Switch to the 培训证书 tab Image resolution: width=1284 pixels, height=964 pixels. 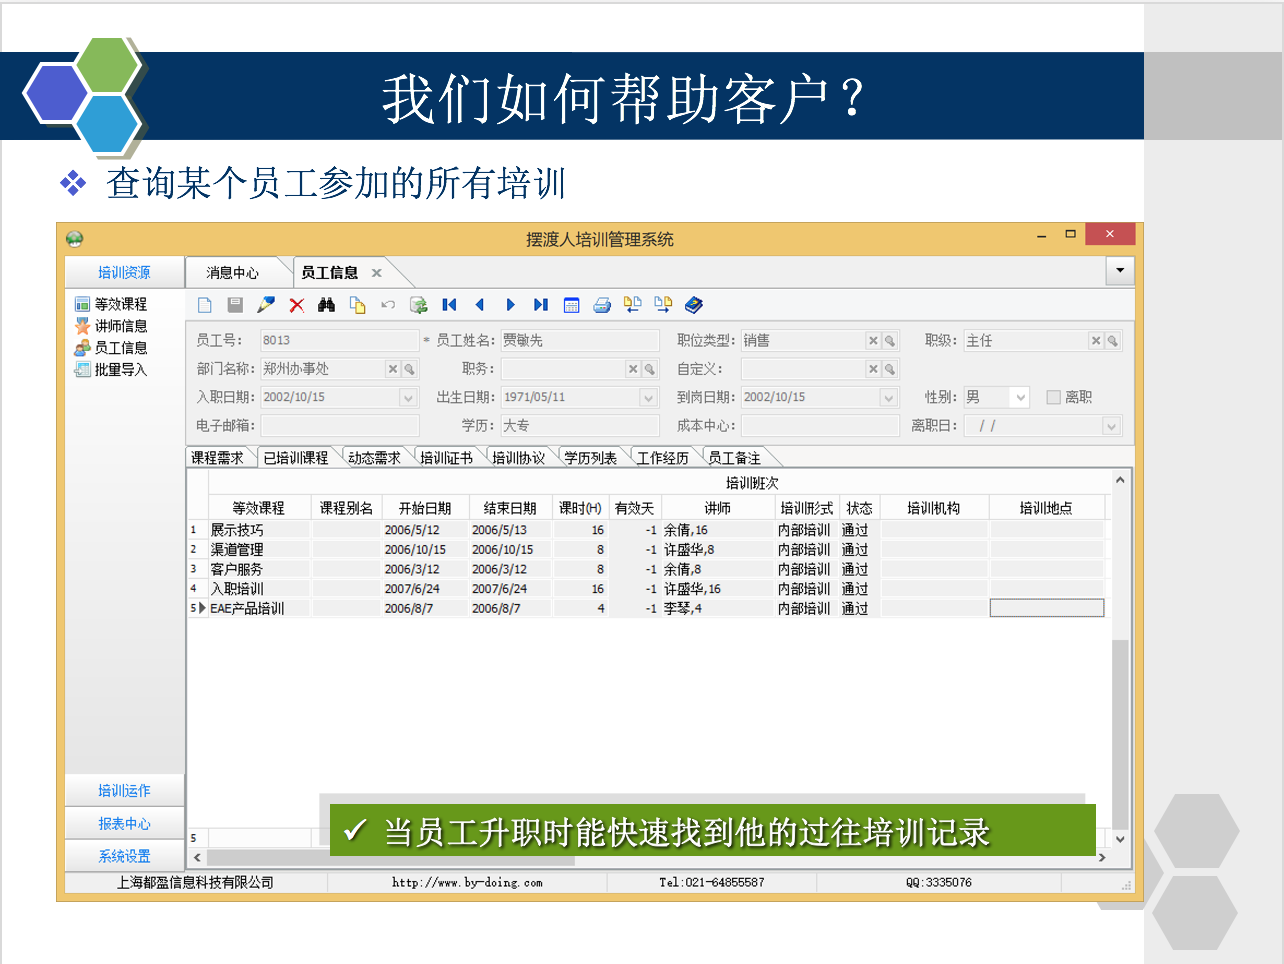click(x=446, y=458)
